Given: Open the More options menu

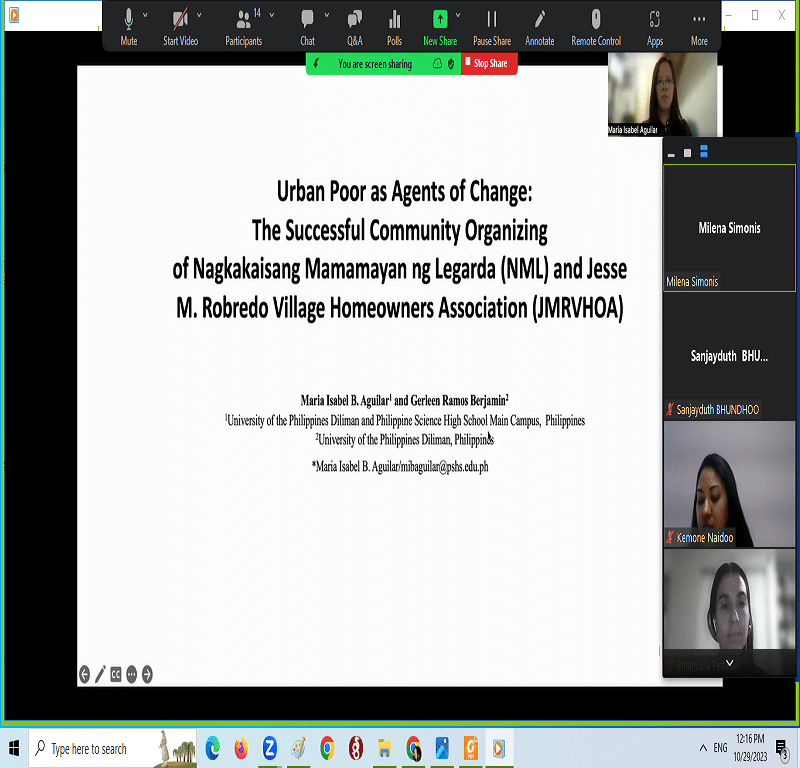Looking at the screenshot, I should pos(699,20).
